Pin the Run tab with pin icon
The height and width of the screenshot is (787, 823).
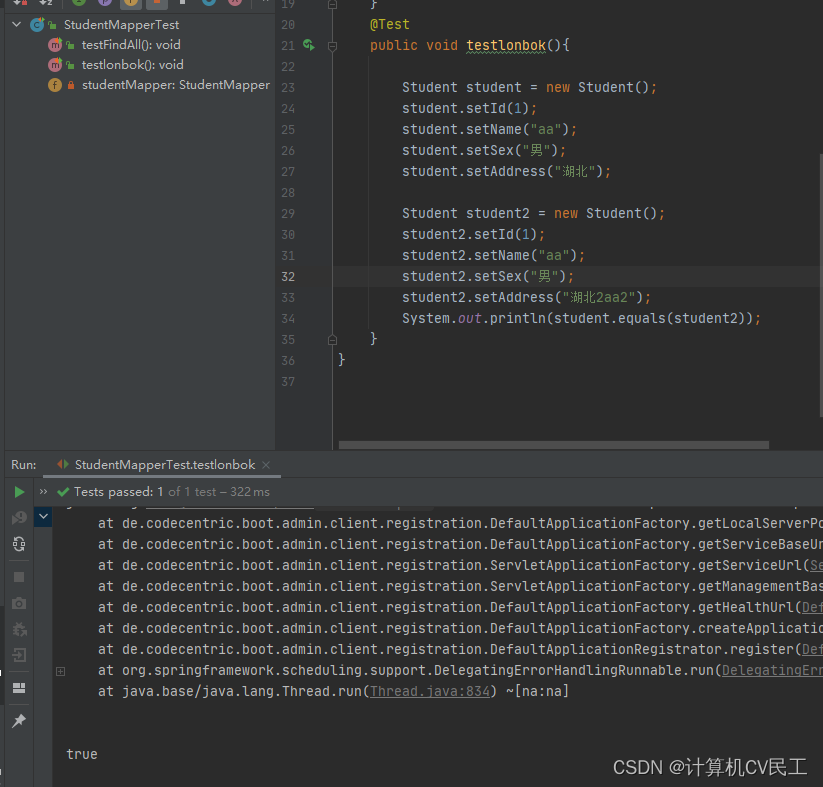[19, 720]
